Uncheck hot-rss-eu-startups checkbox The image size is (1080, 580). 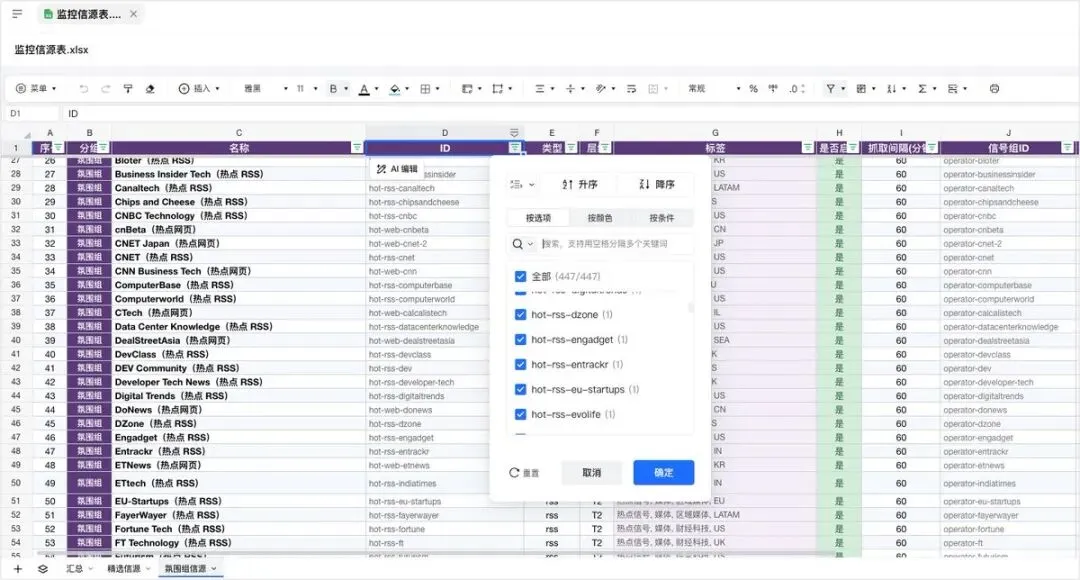click(x=521, y=389)
